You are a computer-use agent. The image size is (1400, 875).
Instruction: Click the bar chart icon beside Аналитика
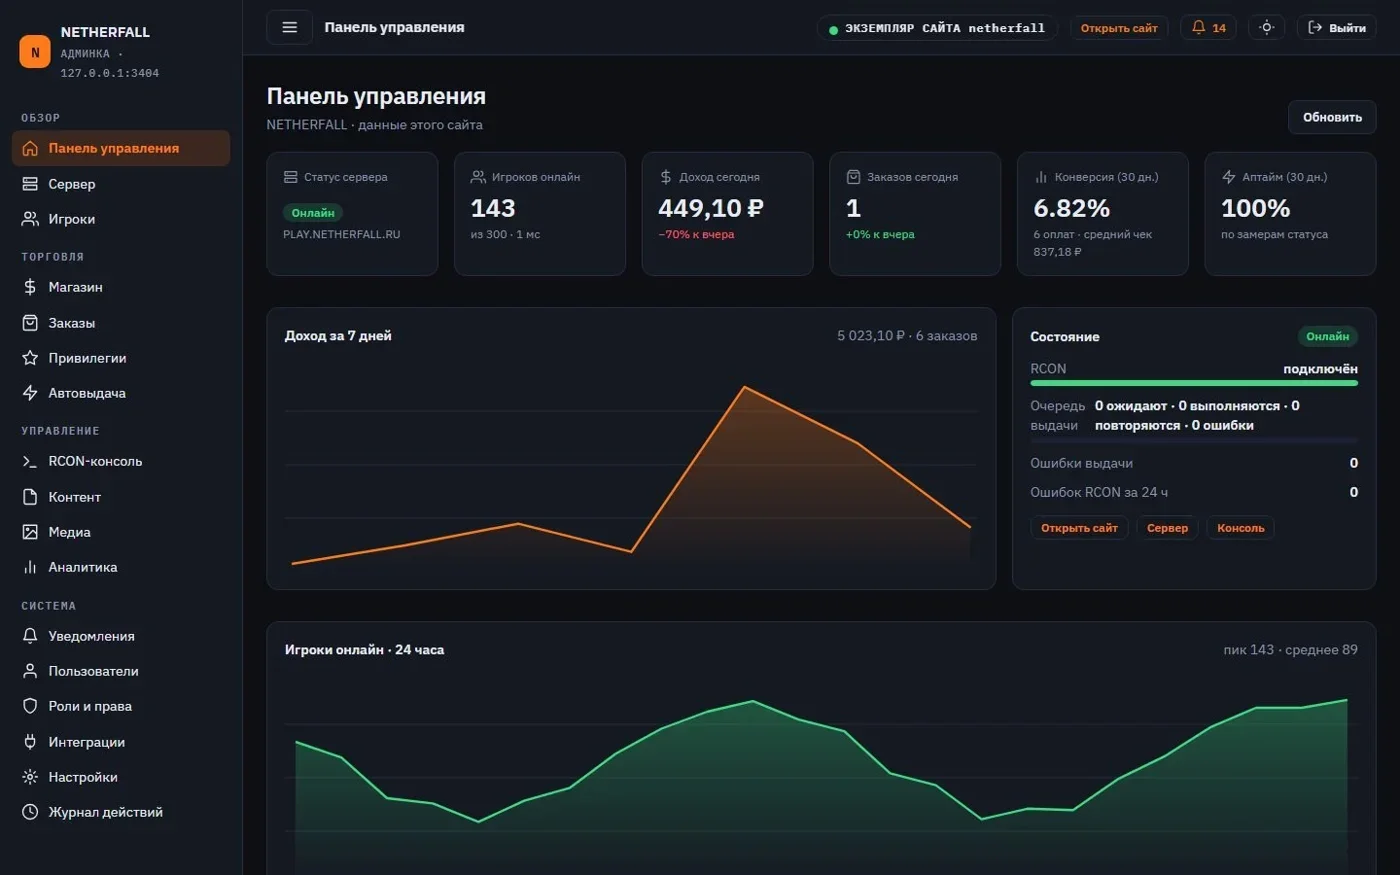pos(30,567)
